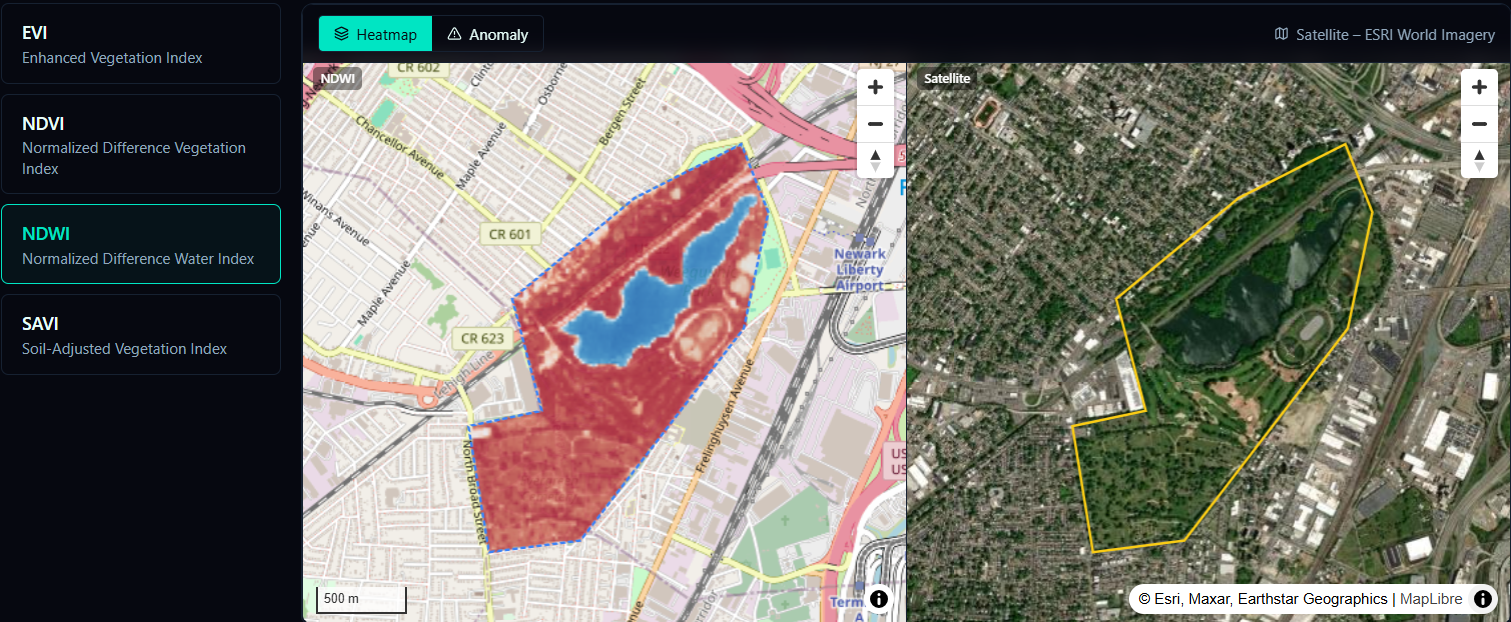The height and width of the screenshot is (622, 1511).
Task: Select the NDWI index card
Action: pyautogui.click(x=141, y=244)
